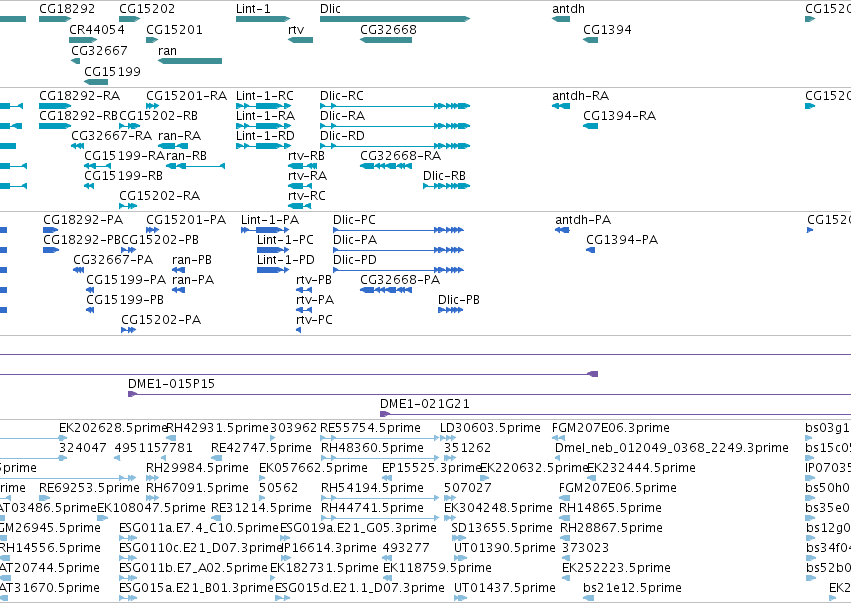Select the antdh-RA transcript label
851x603 pixels.
tap(580, 96)
